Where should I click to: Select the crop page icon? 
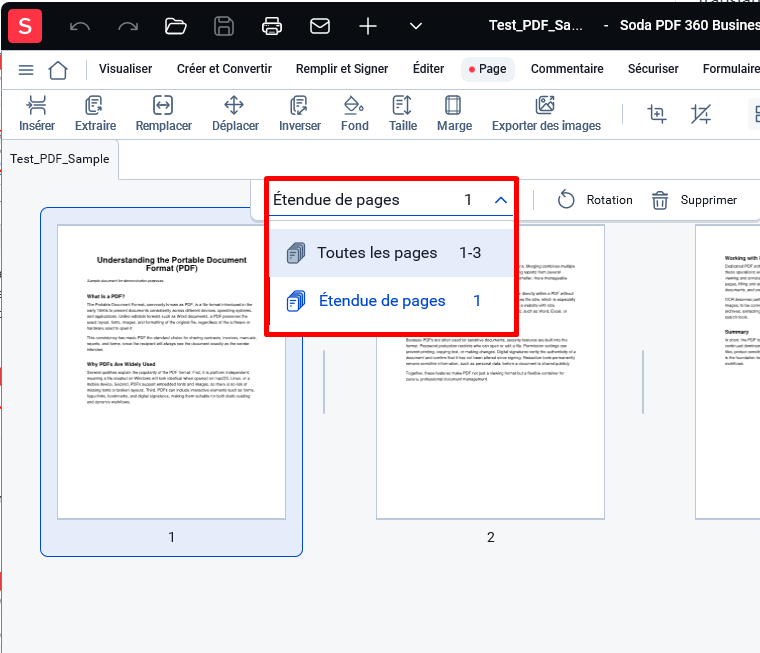pyautogui.click(x=657, y=114)
